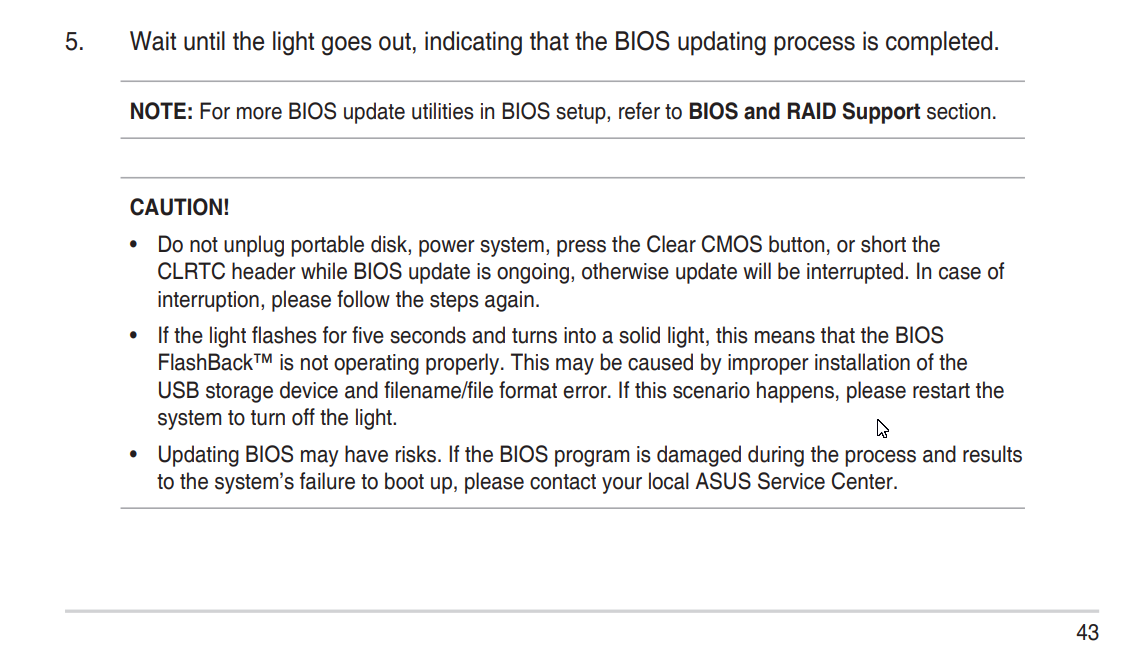Click the phrase system to turn off the light

pos(277,418)
